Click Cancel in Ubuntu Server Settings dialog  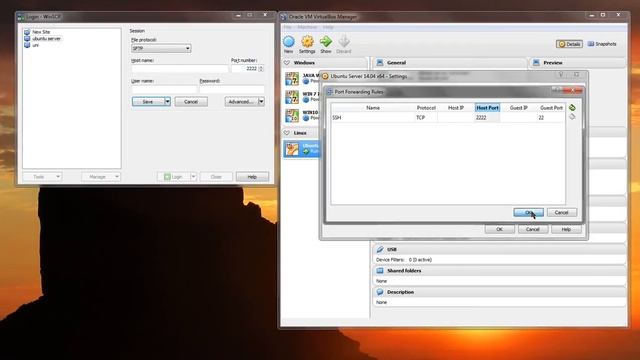[533, 229]
